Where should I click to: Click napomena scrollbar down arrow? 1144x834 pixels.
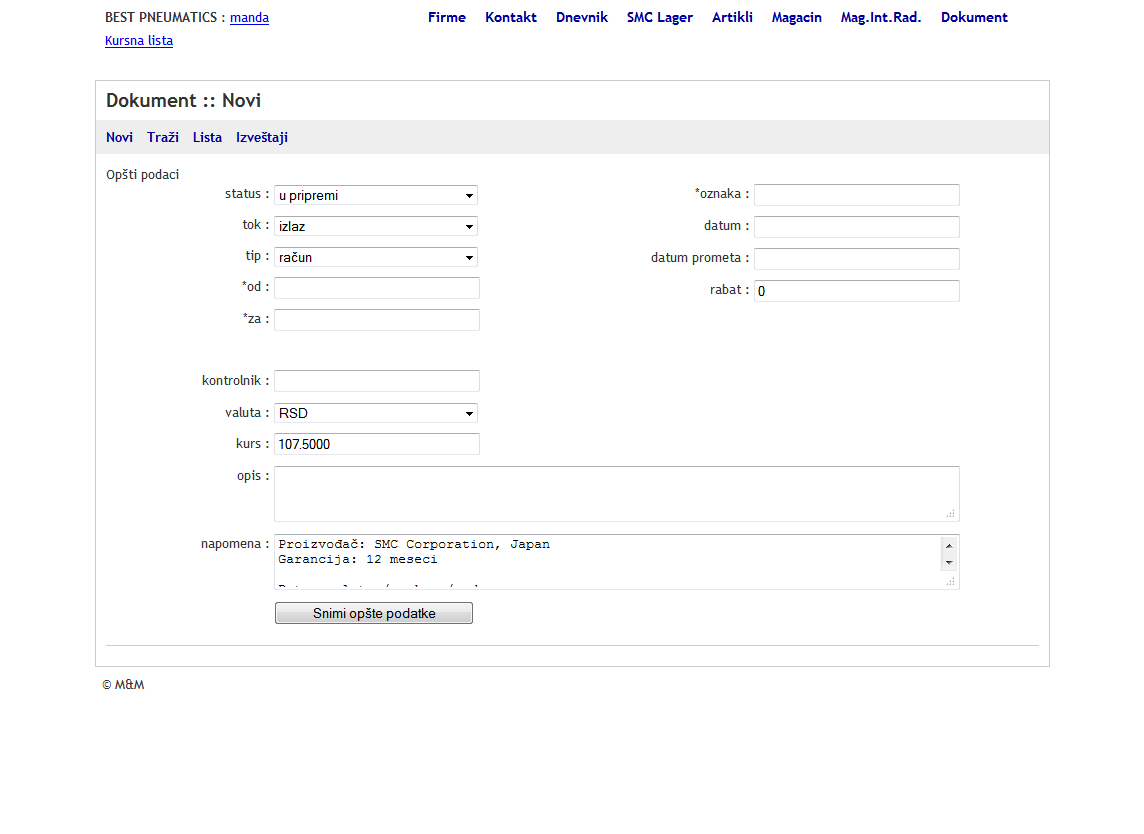click(x=949, y=563)
